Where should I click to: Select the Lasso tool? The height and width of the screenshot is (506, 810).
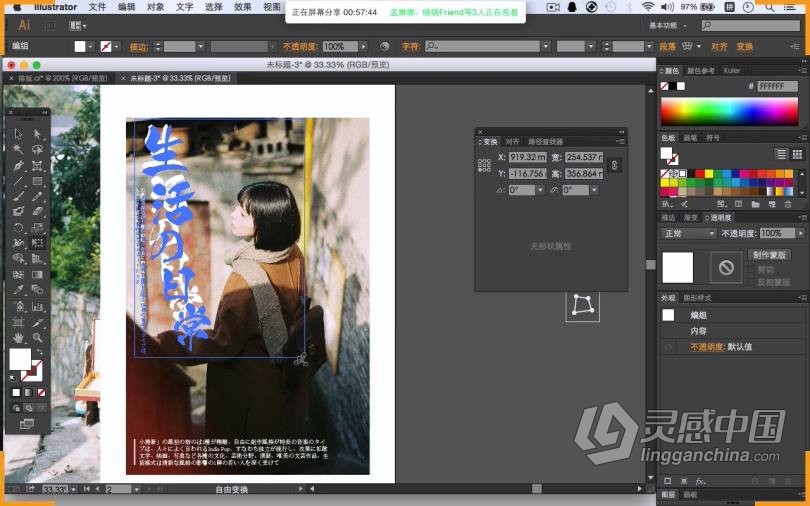click(x=37, y=150)
